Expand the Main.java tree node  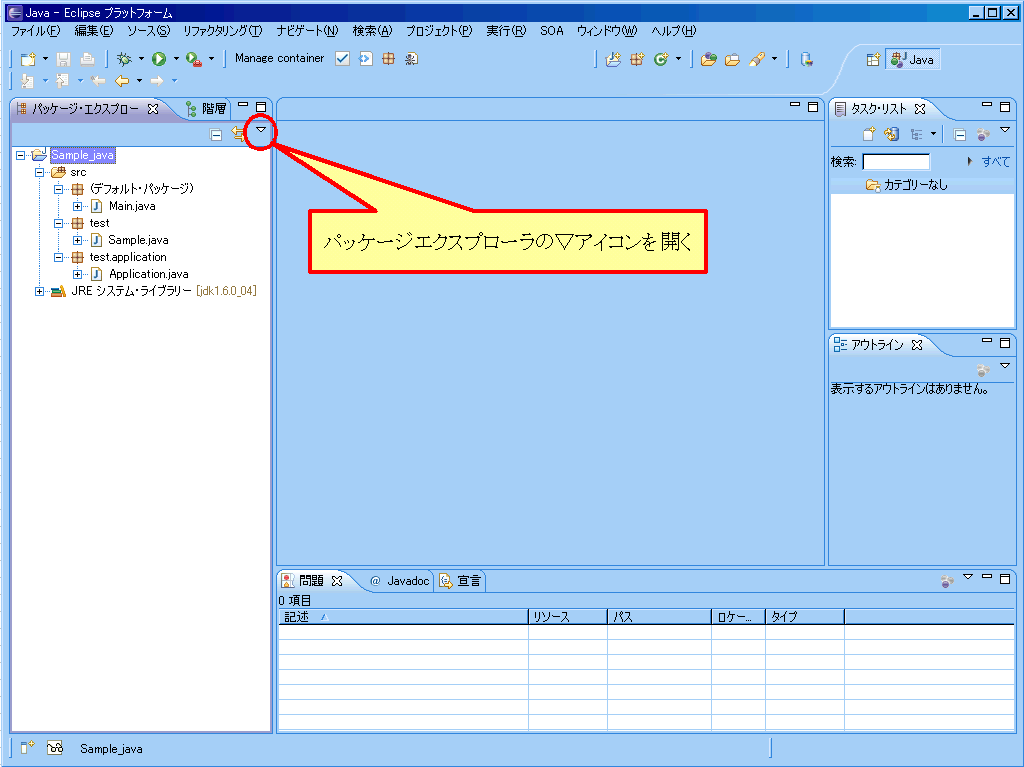point(77,206)
